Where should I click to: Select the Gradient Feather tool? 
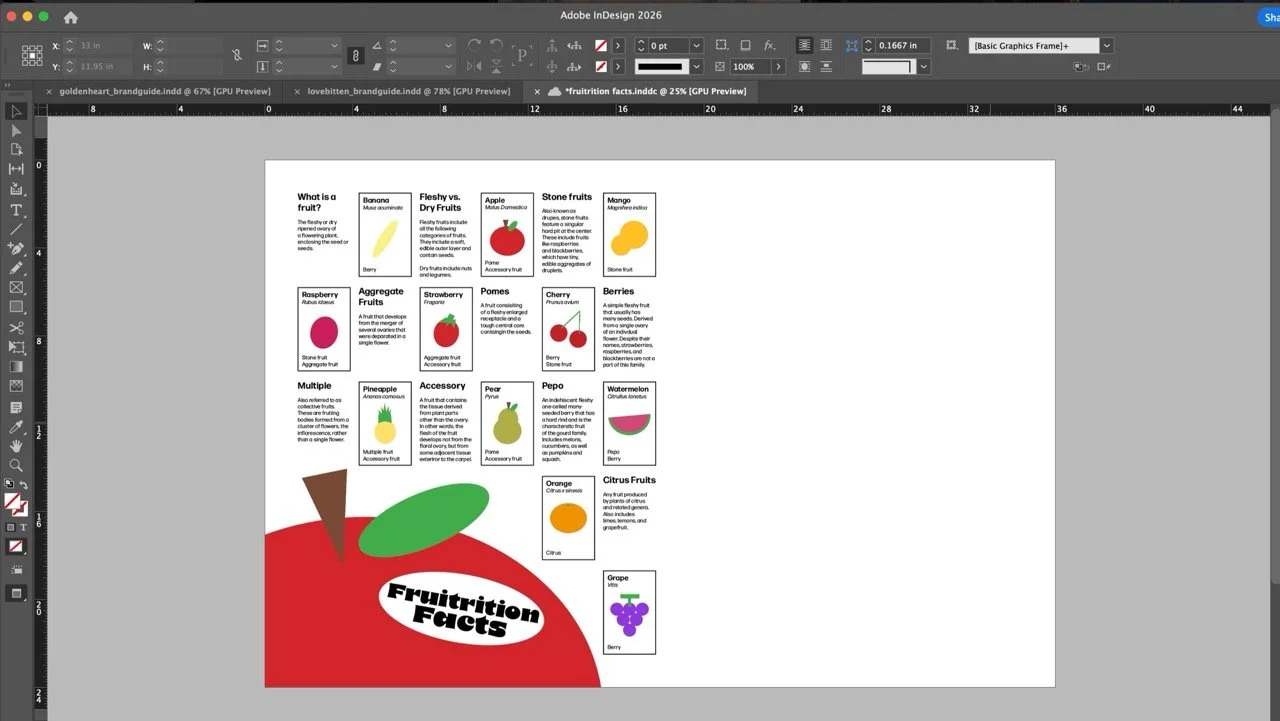(x=16, y=386)
